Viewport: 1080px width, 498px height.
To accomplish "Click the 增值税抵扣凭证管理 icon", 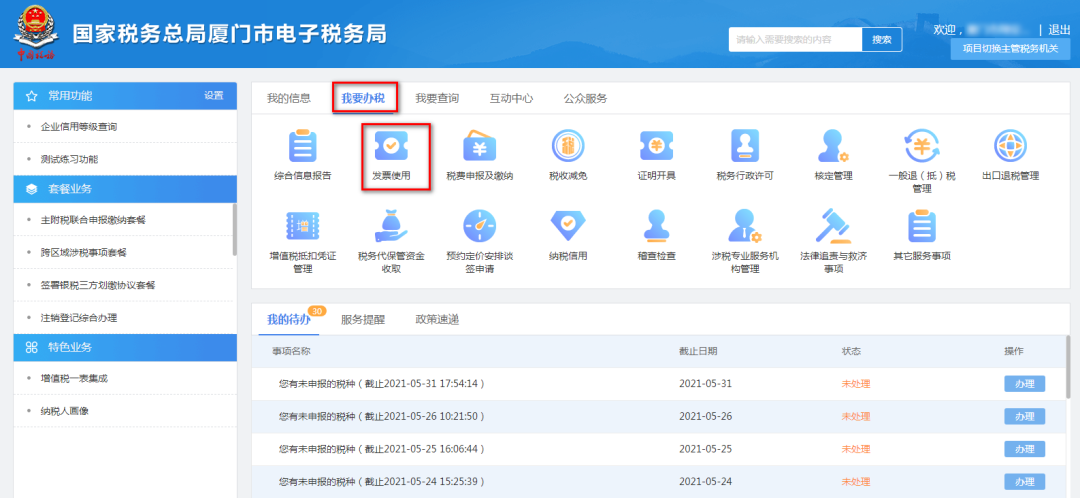I will (x=301, y=227).
